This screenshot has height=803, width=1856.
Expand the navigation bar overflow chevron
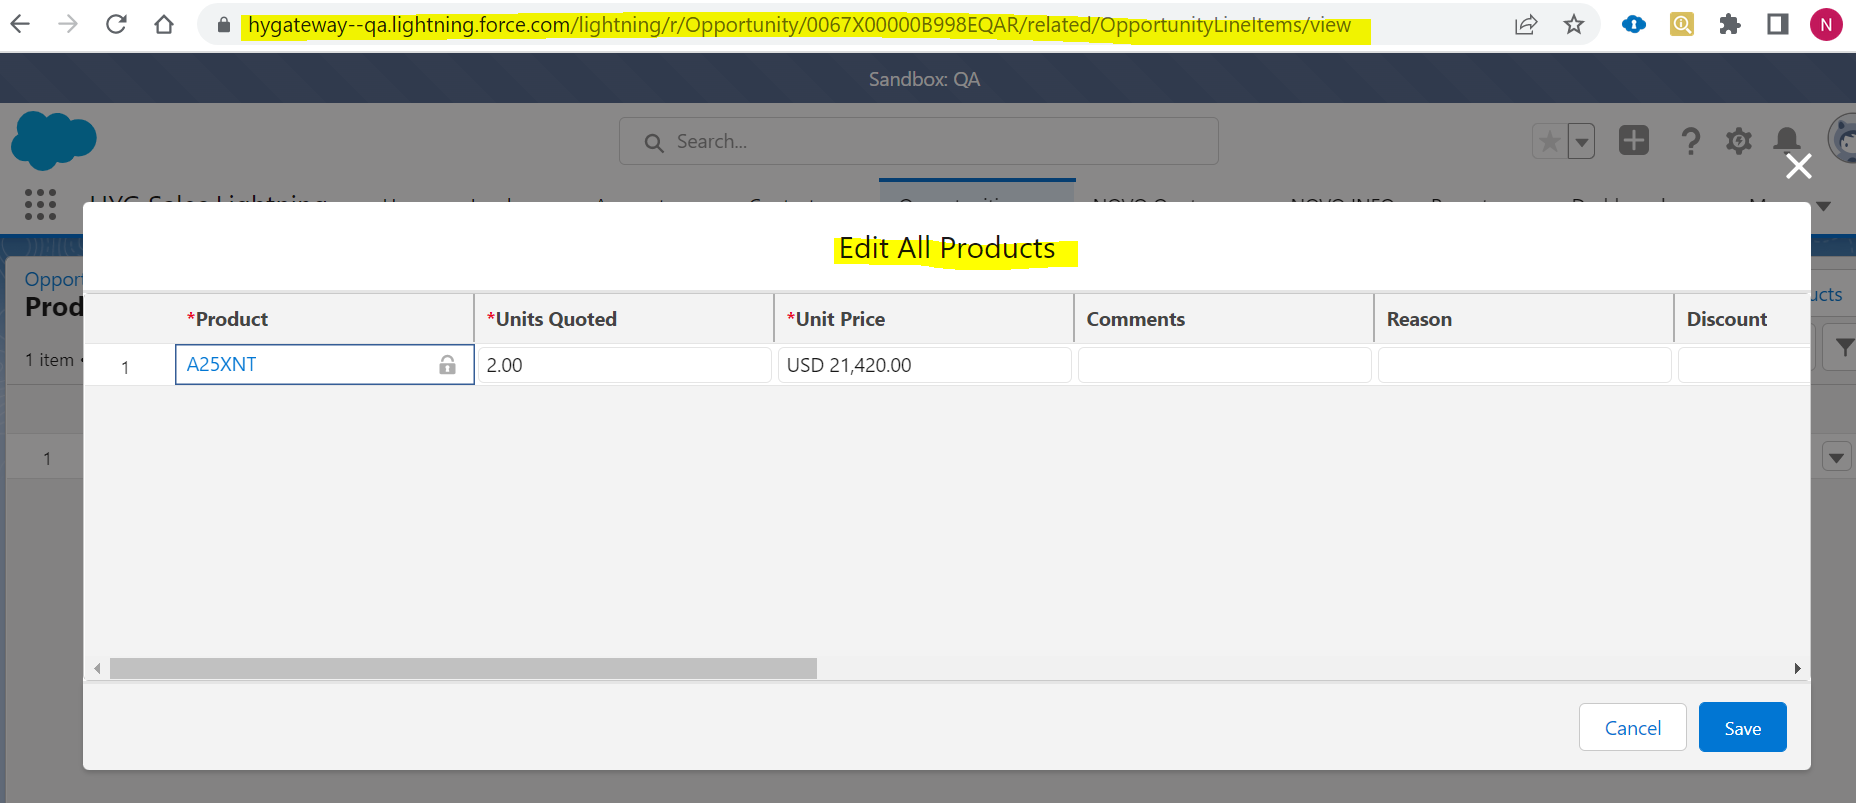coord(1823,205)
